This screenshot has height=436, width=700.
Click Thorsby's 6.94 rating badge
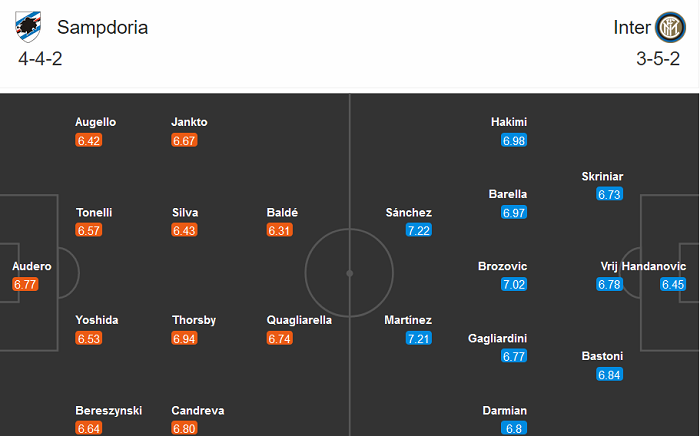185,339
